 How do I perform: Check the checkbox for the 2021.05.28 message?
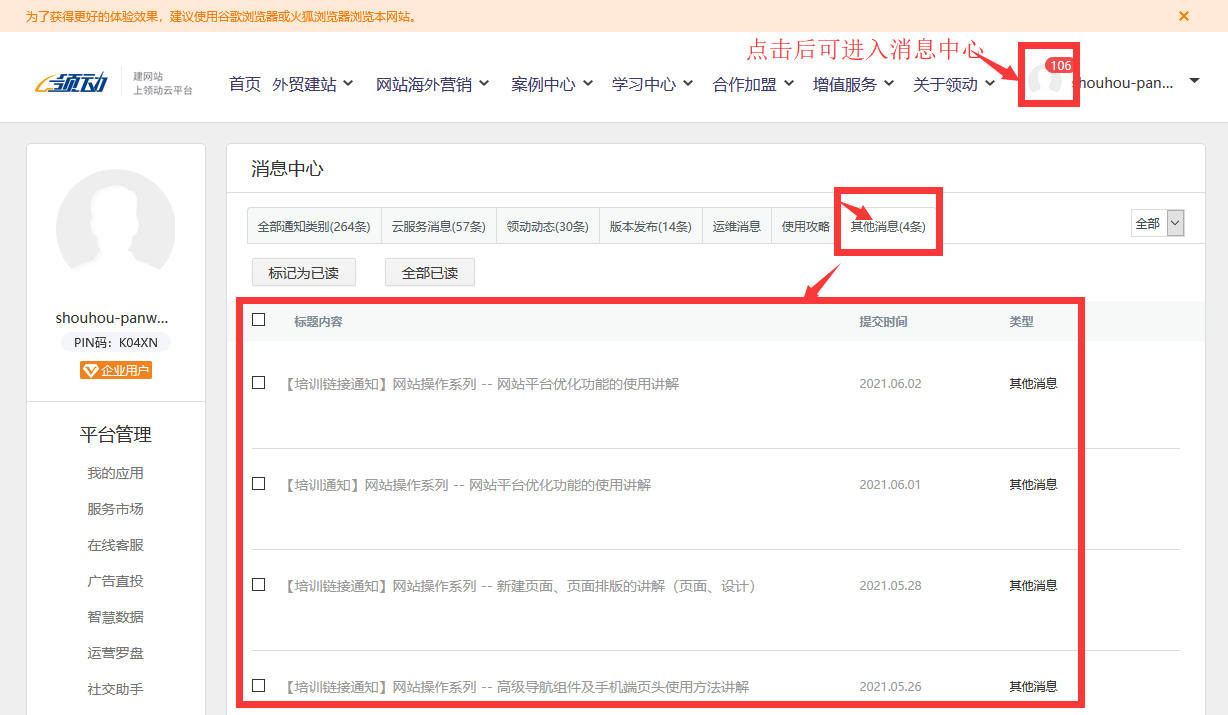pos(259,585)
